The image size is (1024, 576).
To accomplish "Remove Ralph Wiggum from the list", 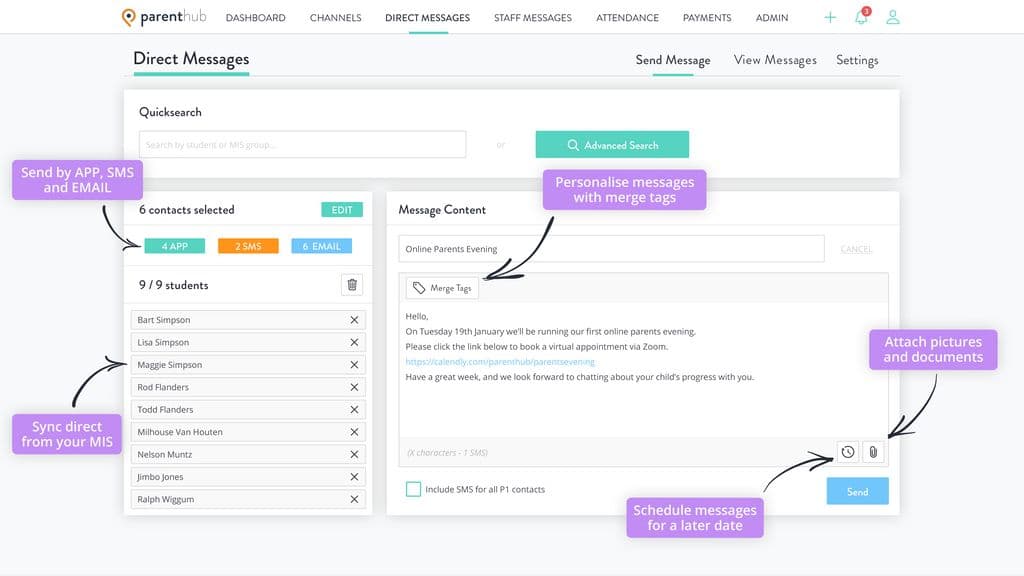I will pyautogui.click(x=354, y=499).
